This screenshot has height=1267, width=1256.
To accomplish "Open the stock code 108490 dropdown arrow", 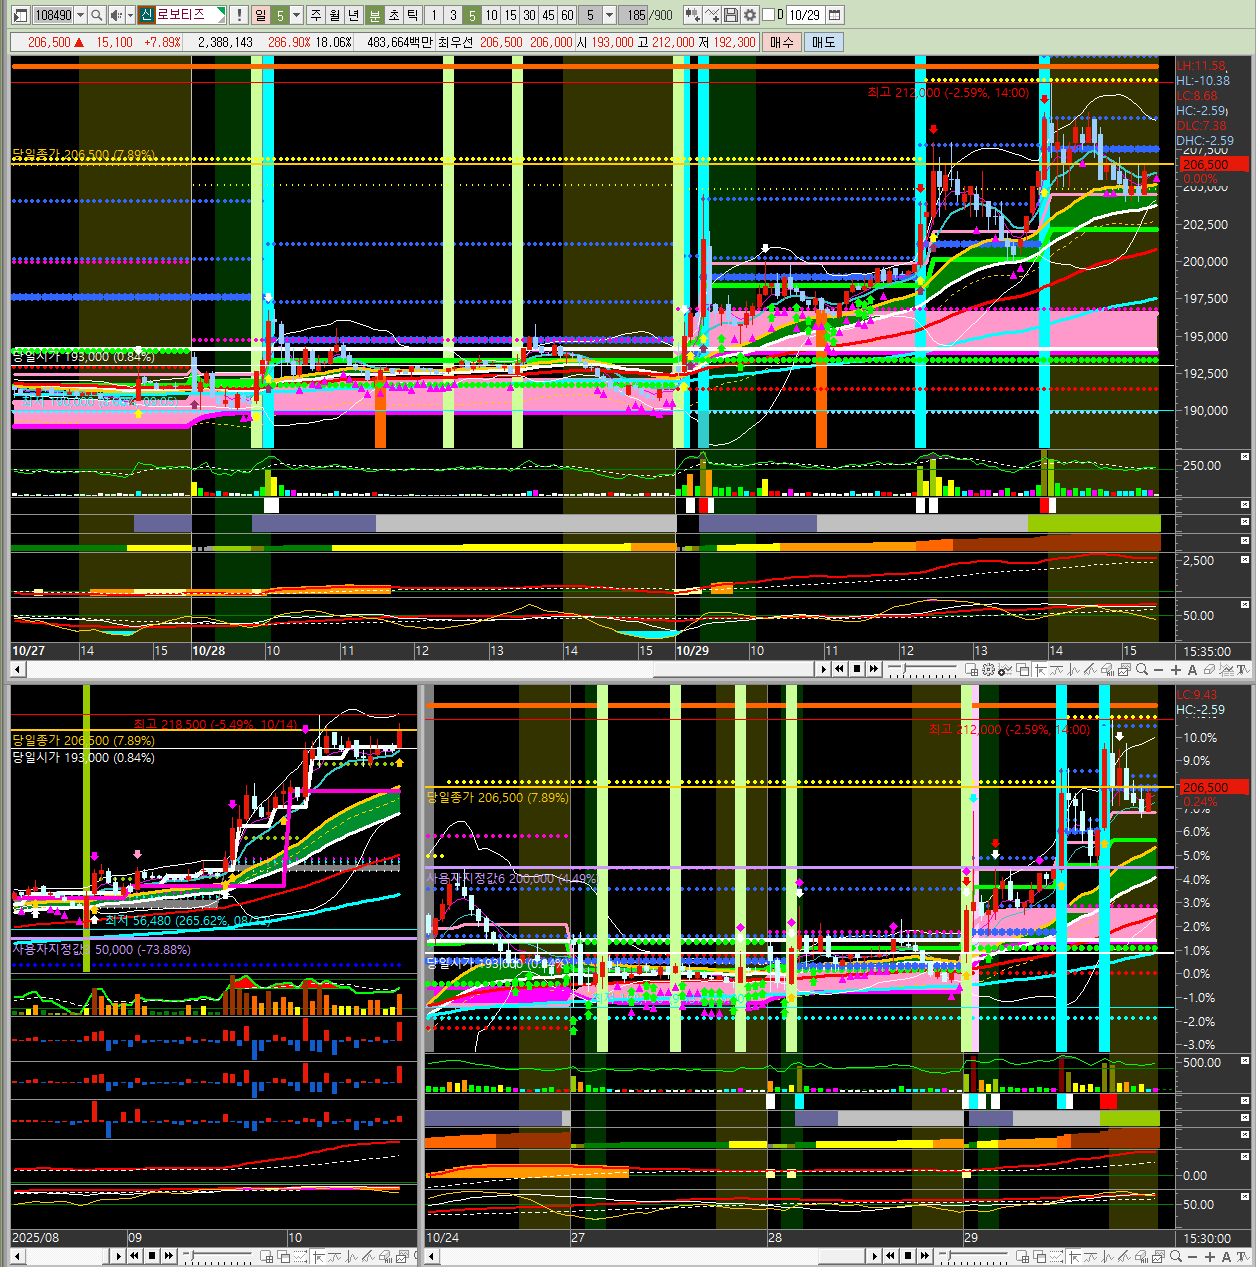I will [80, 15].
